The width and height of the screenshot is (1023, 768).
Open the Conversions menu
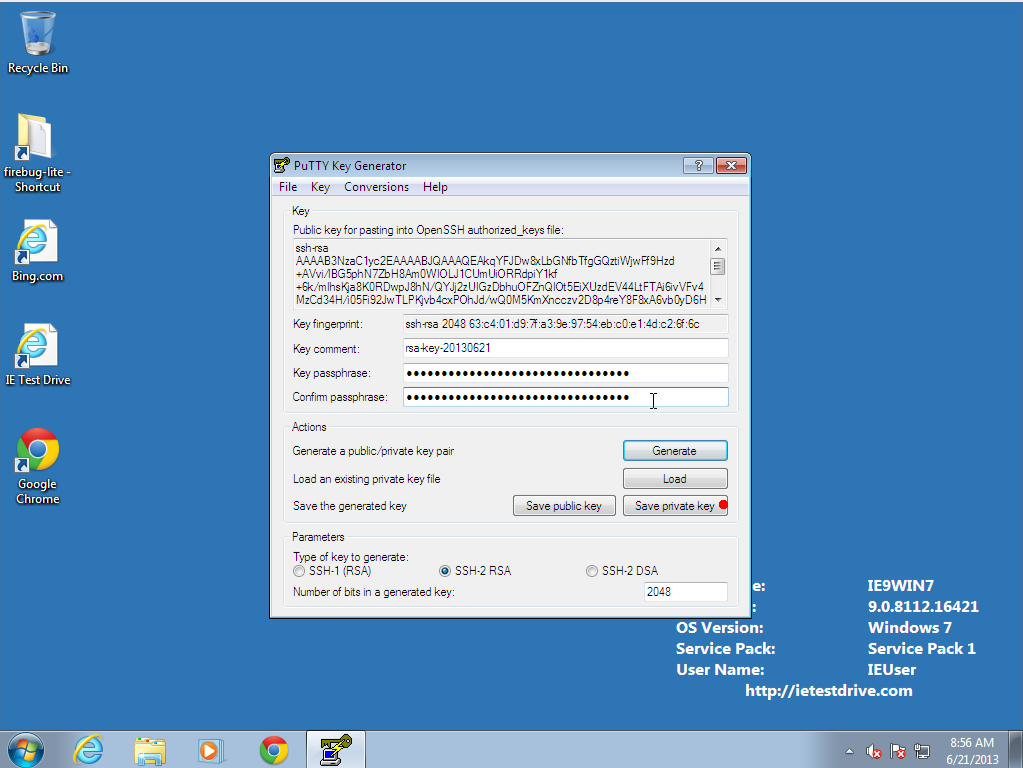coord(376,187)
